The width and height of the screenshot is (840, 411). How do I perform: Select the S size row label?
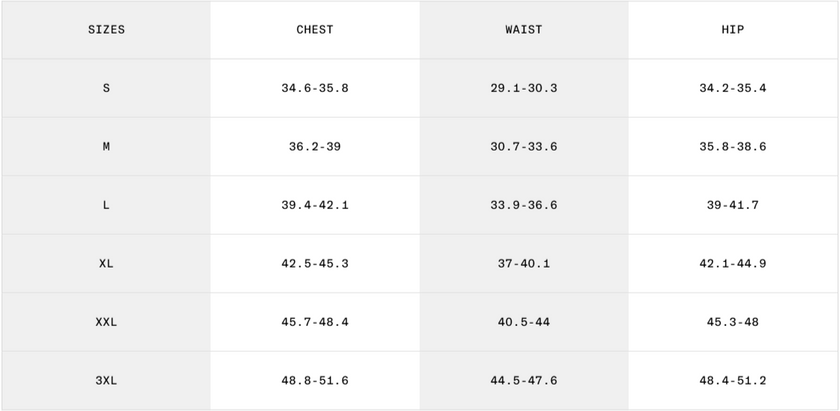(x=106, y=88)
